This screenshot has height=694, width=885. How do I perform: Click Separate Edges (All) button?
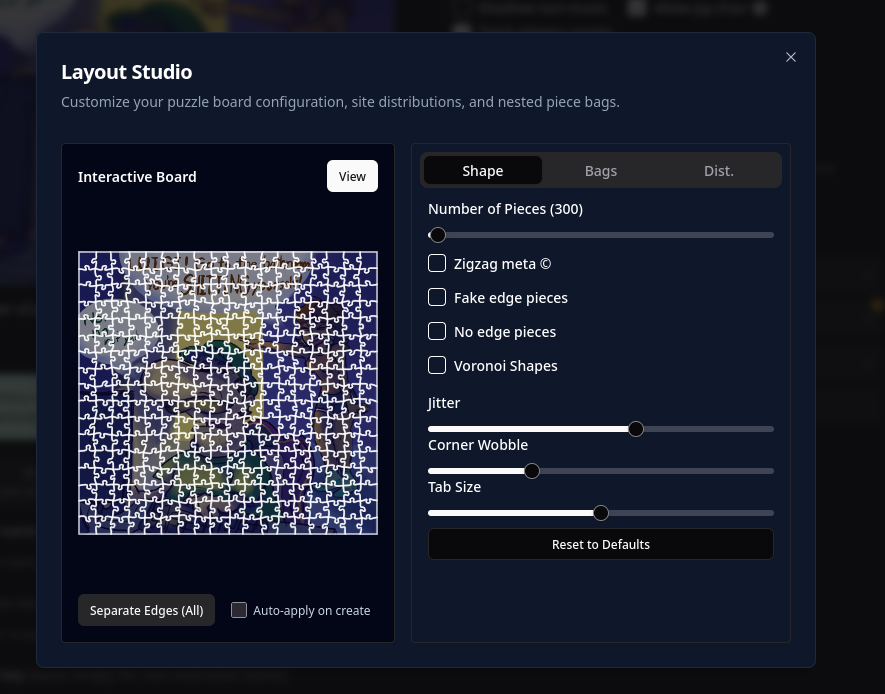(146, 610)
